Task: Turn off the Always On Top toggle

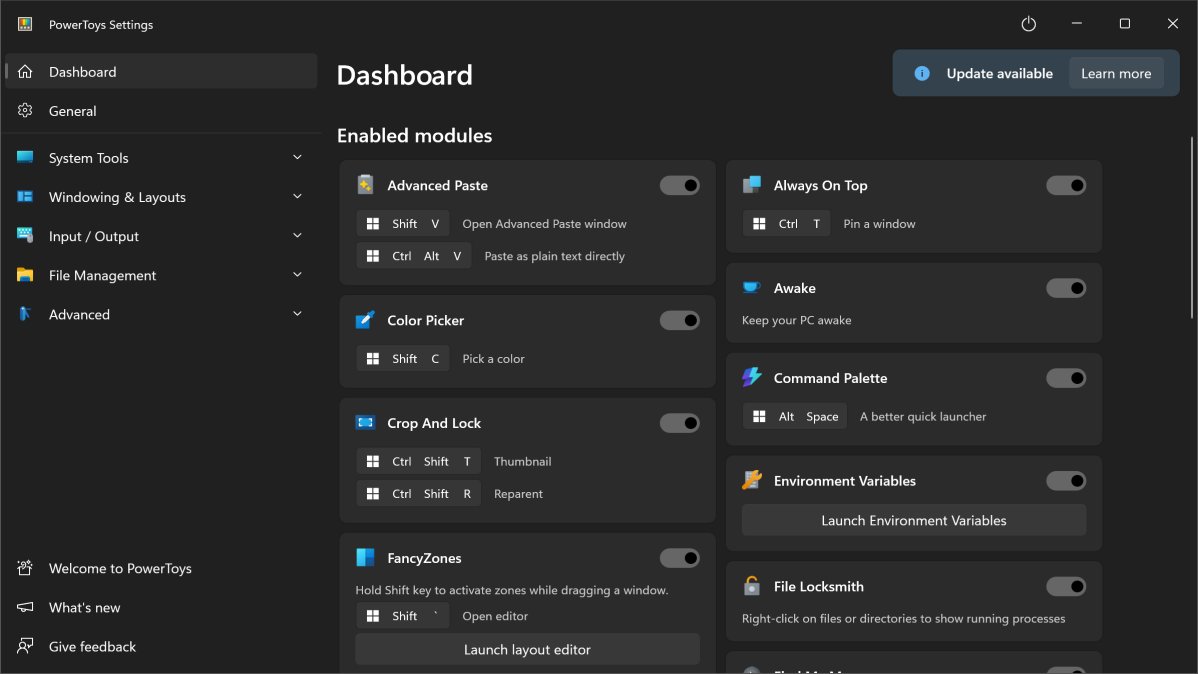Action: tap(1066, 185)
